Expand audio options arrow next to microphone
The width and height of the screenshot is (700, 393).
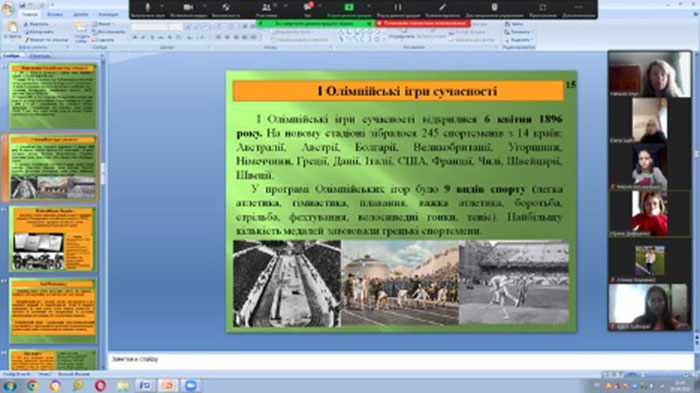pyautogui.click(x=162, y=6)
